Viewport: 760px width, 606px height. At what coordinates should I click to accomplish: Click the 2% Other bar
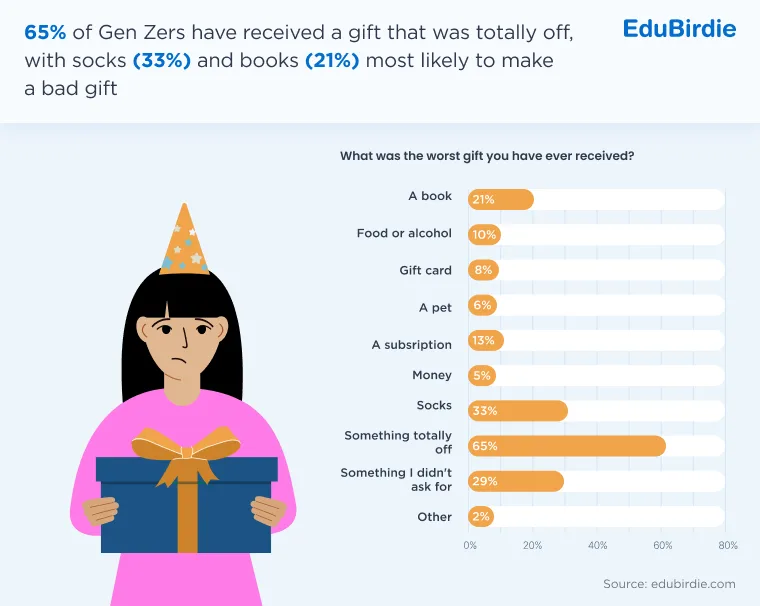(x=481, y=516)
